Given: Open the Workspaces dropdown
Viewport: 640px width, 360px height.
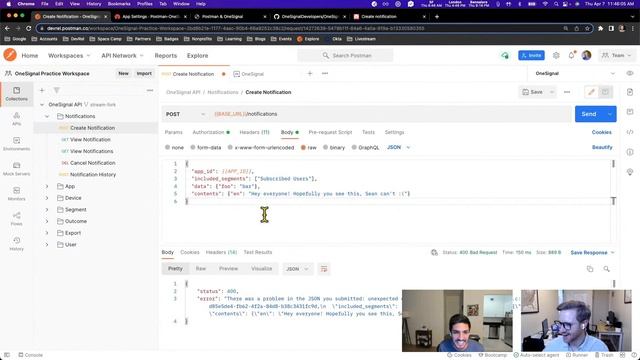Looking at the screenshot, I should point(69,56).
